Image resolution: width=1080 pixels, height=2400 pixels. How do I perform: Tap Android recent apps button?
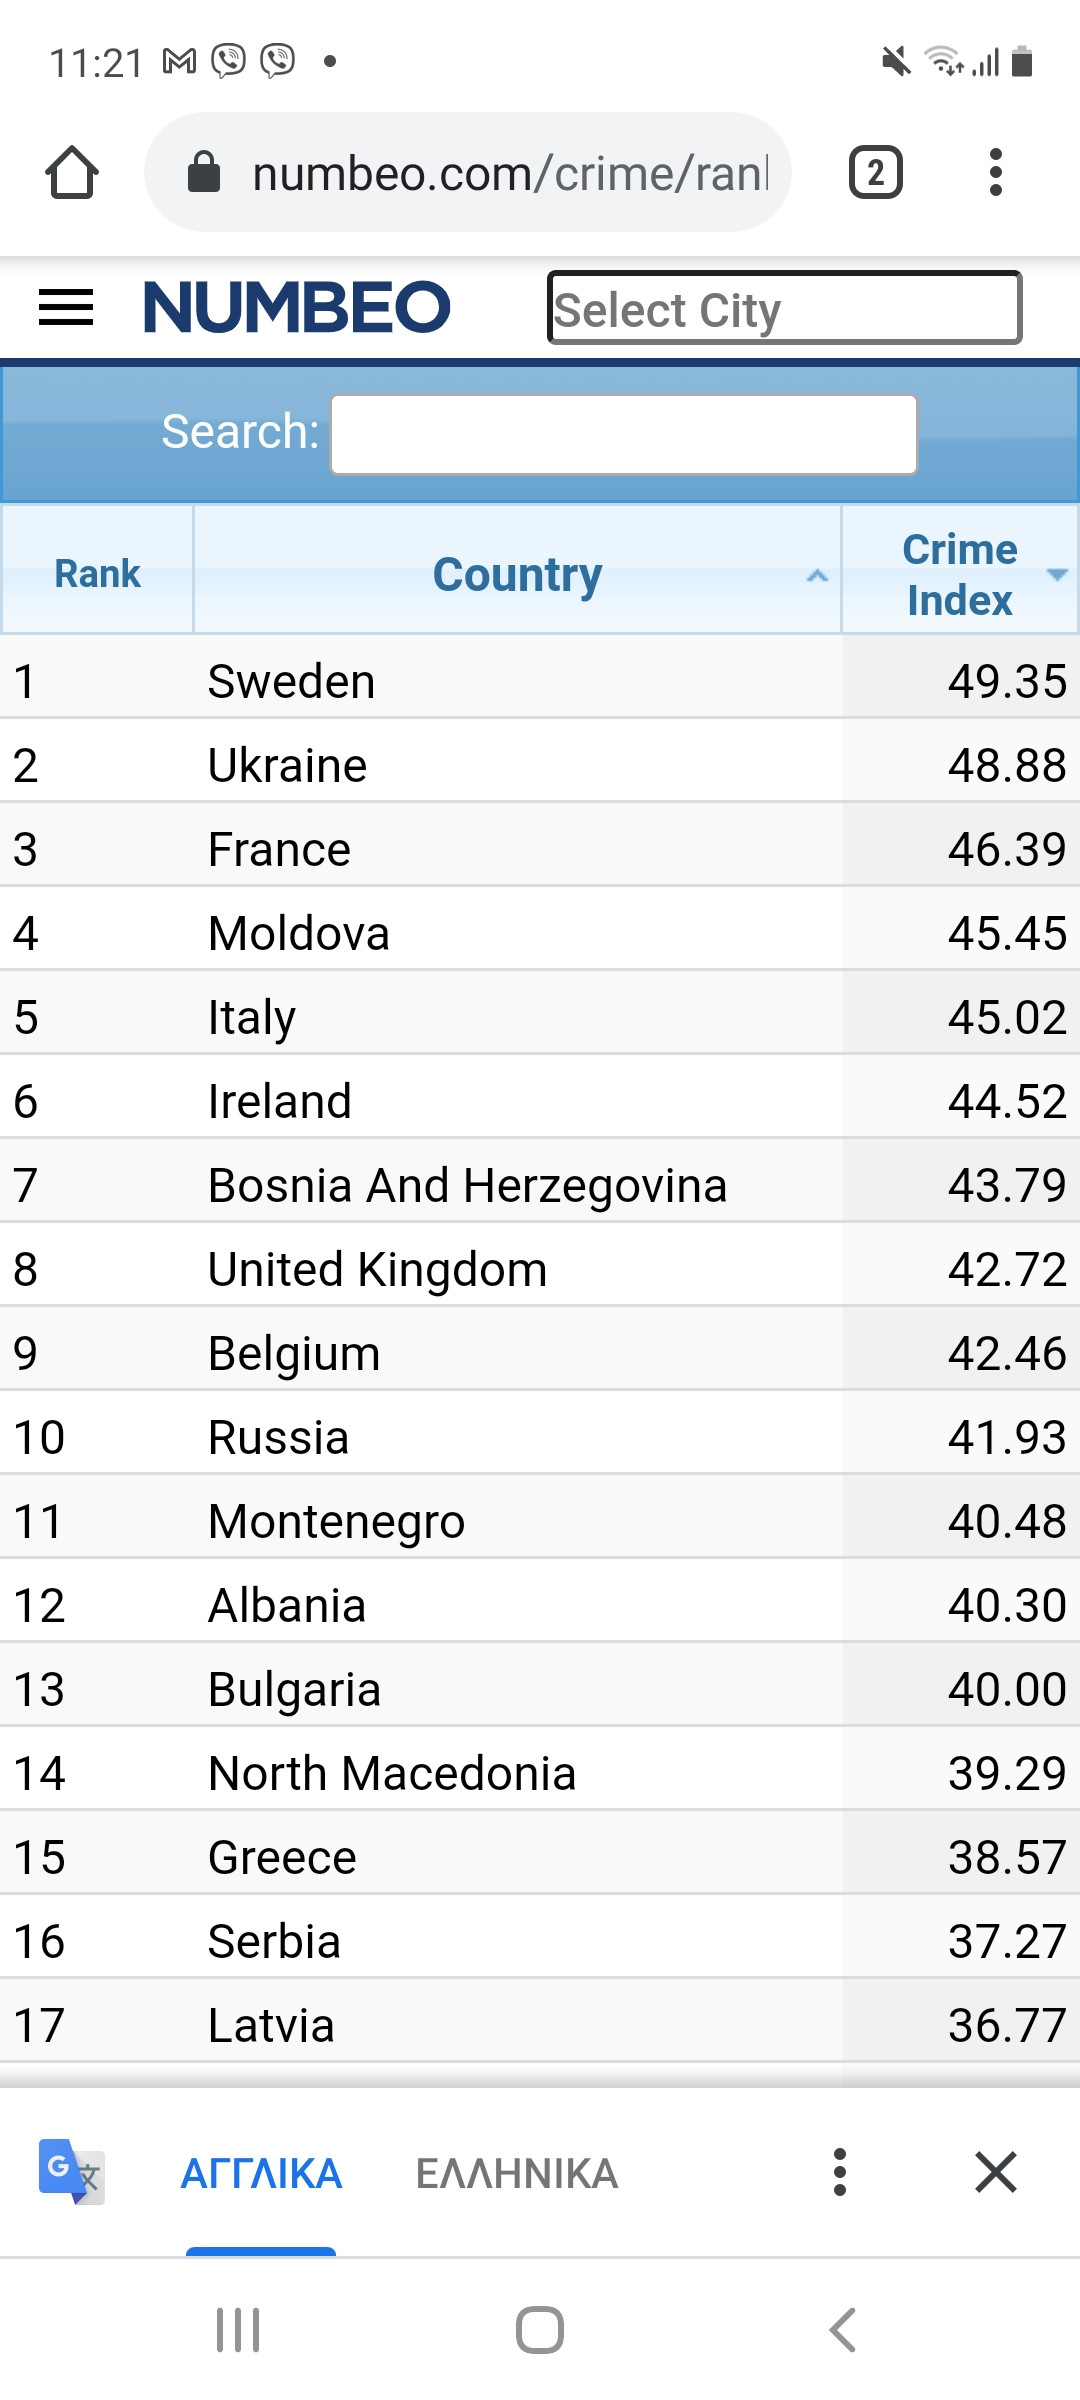[238, 2330]
